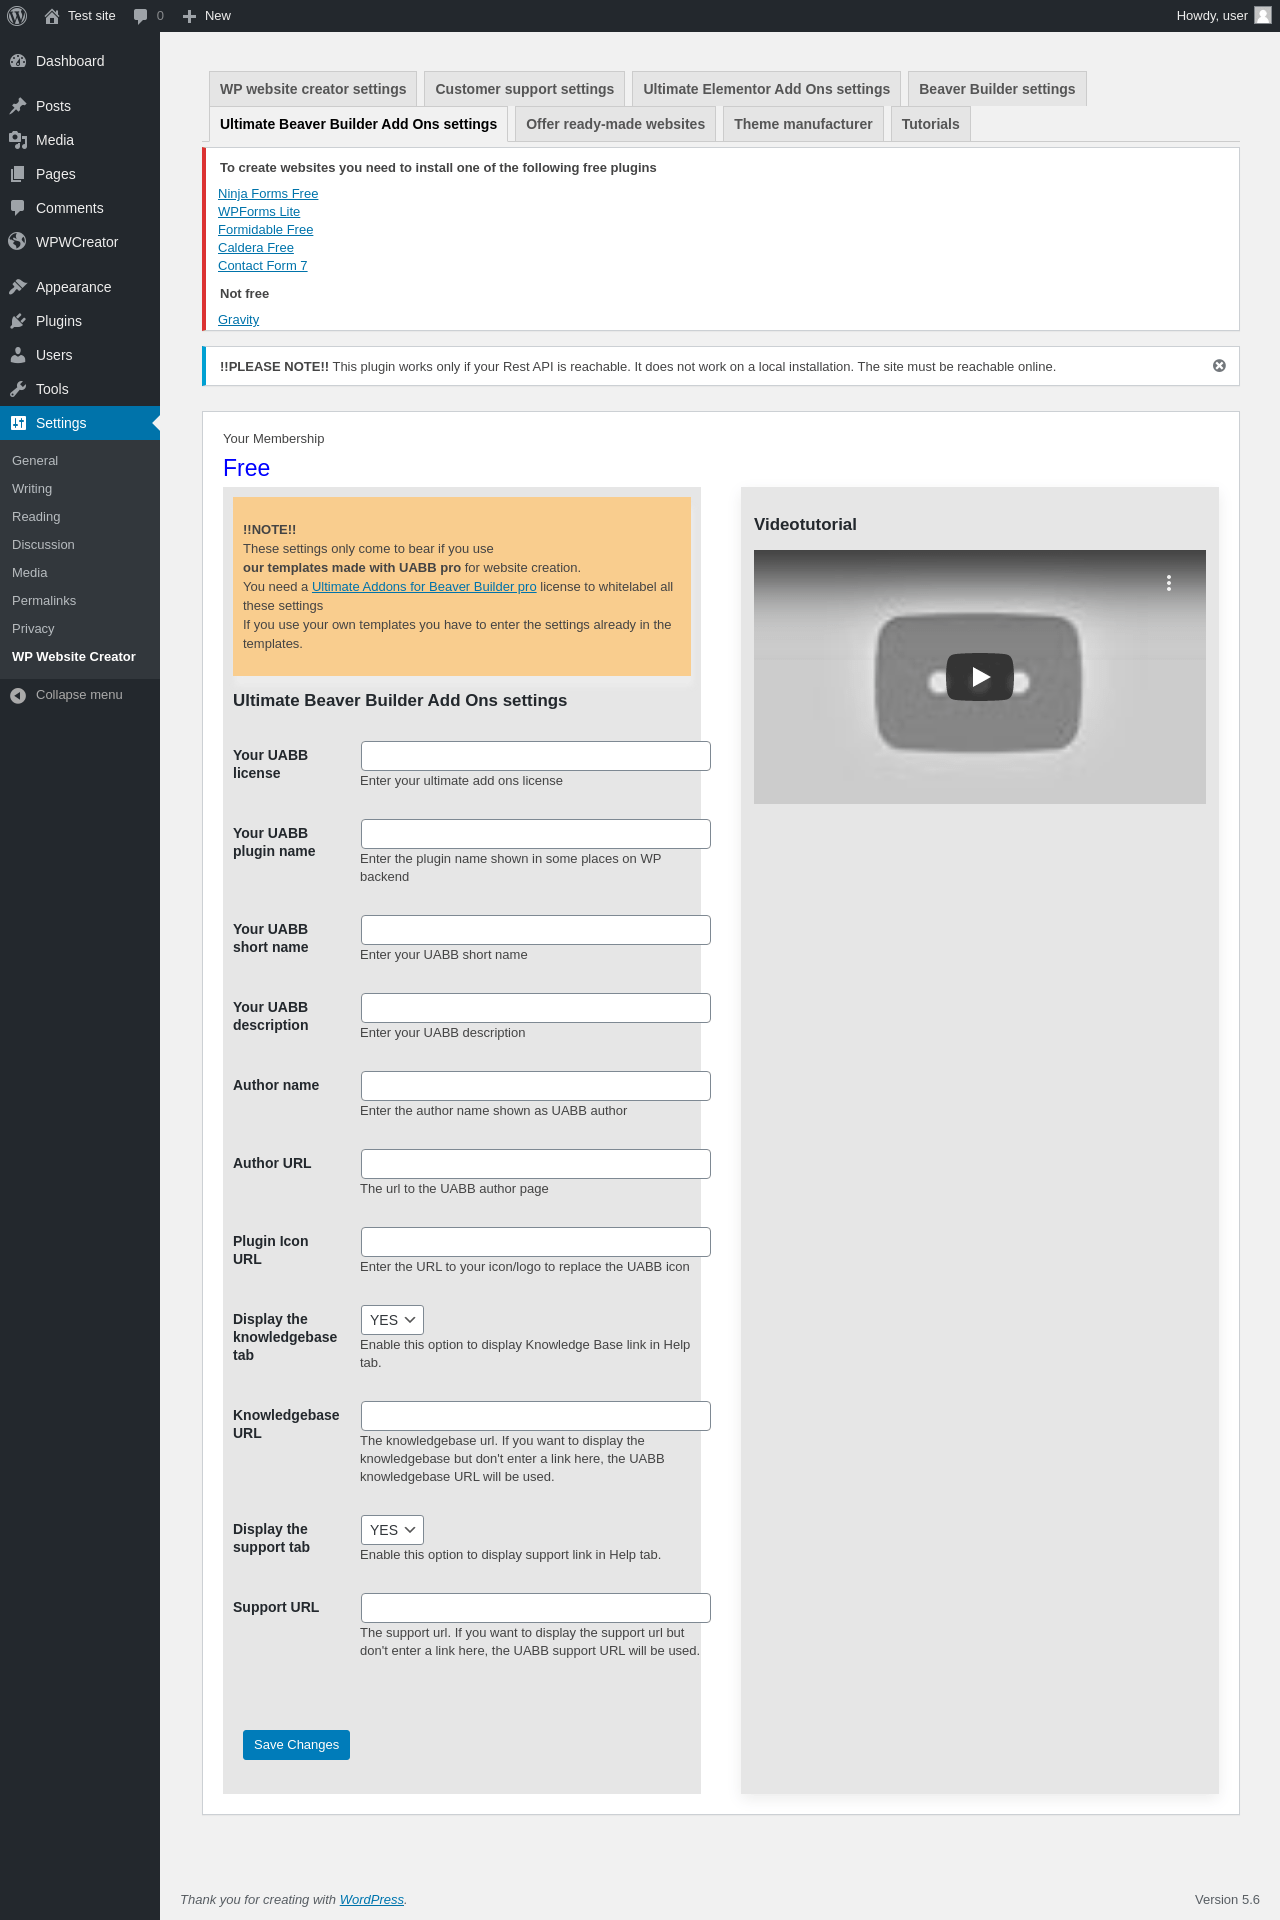The width and height of the screenshot is (1280, 1920).
Task: Switch to WP website creator settings tab
Action: tap(313, 89)
